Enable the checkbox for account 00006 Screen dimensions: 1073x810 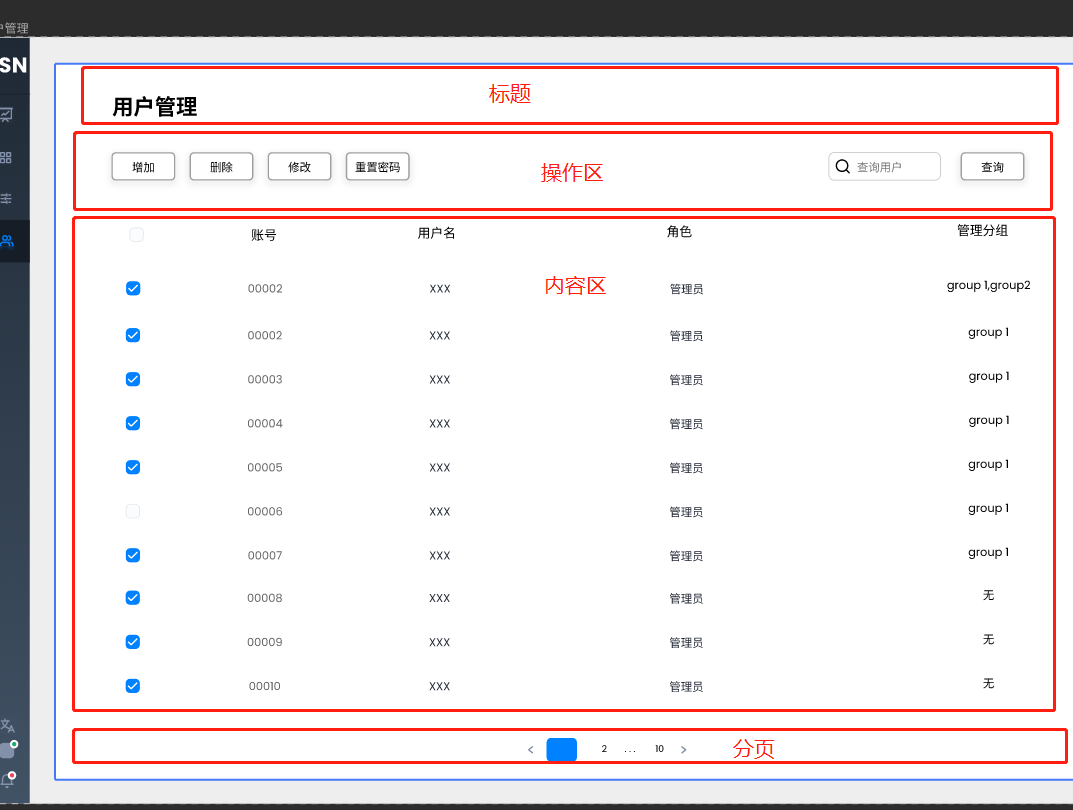(x=133, y=511)
